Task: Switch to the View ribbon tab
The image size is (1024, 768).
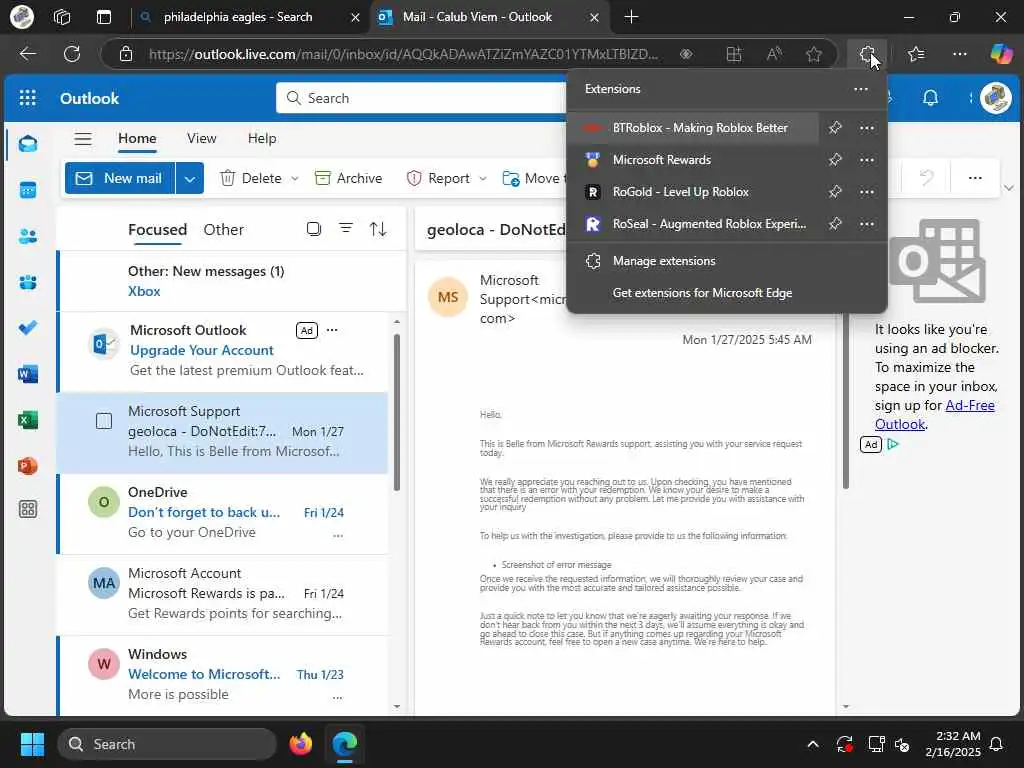Action: (x=201, y=138)
